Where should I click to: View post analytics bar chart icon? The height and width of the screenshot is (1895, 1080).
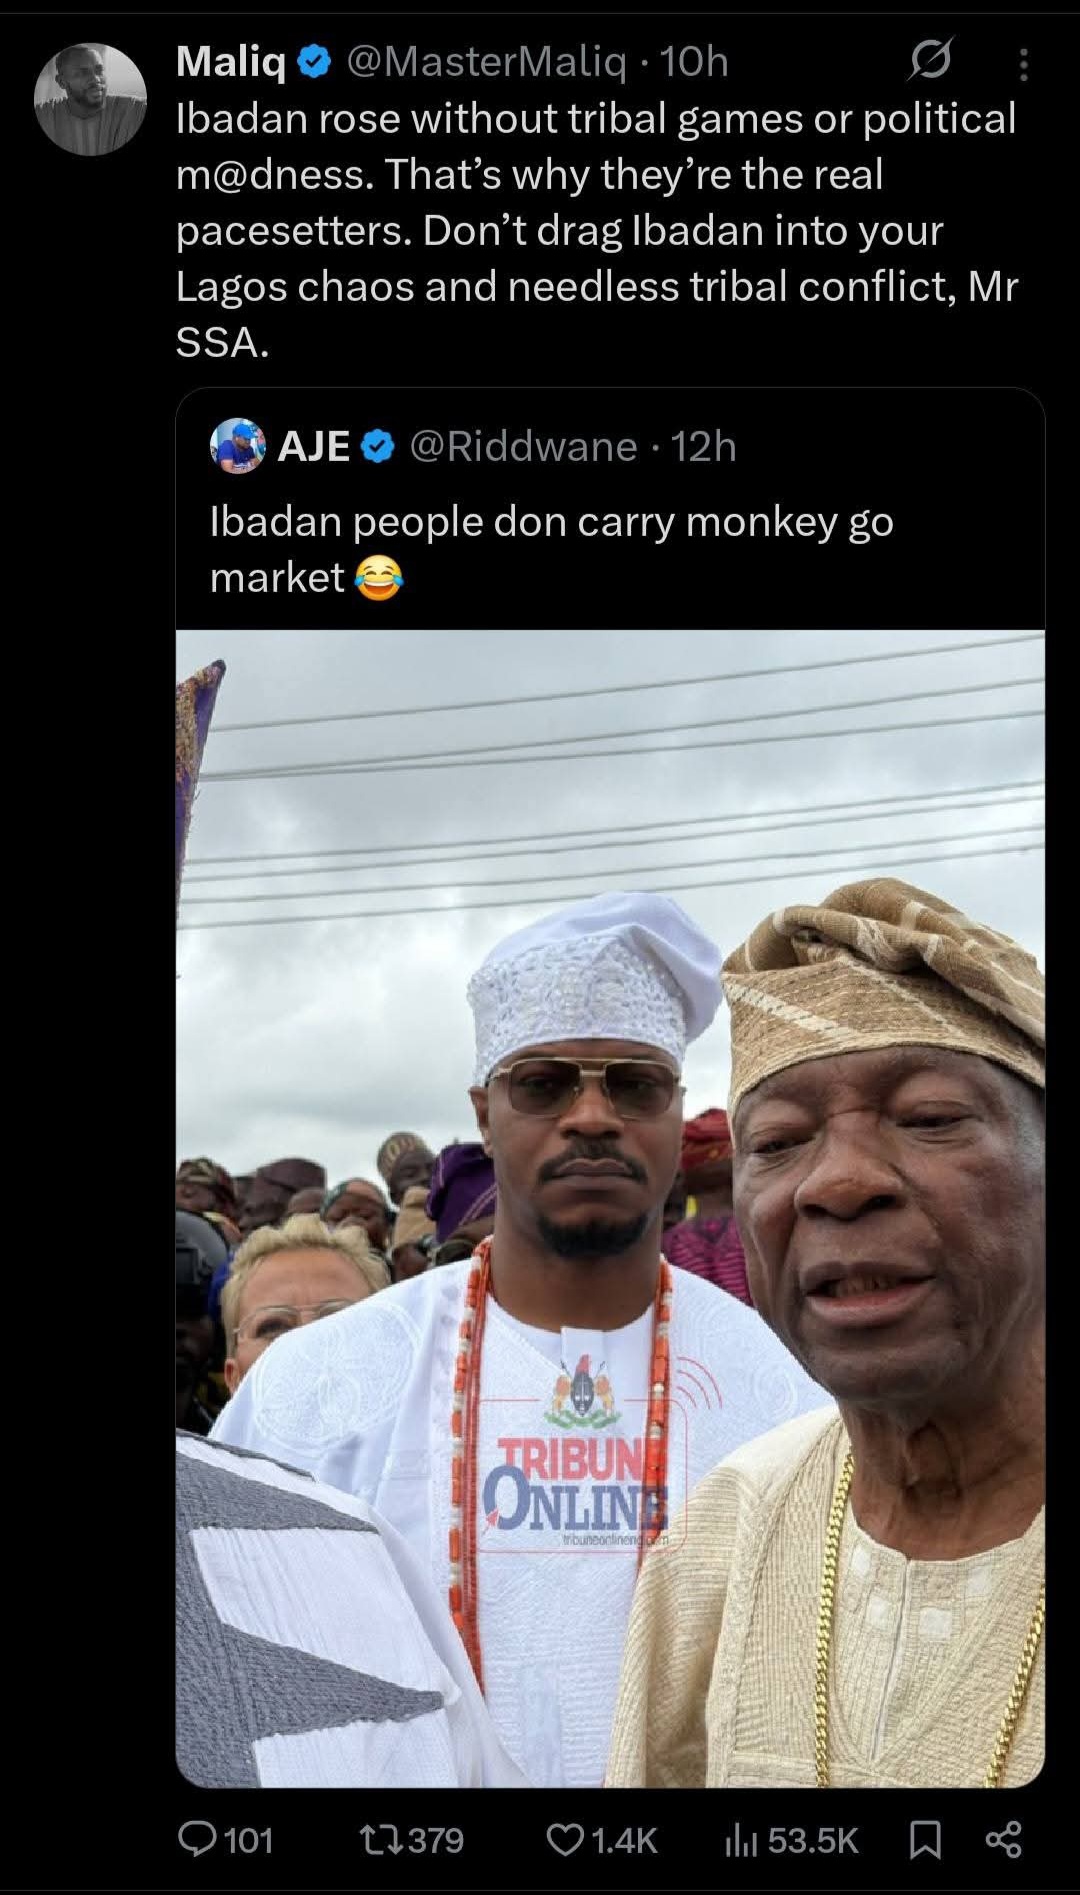pyautogui.click(x=740, y=1839)
